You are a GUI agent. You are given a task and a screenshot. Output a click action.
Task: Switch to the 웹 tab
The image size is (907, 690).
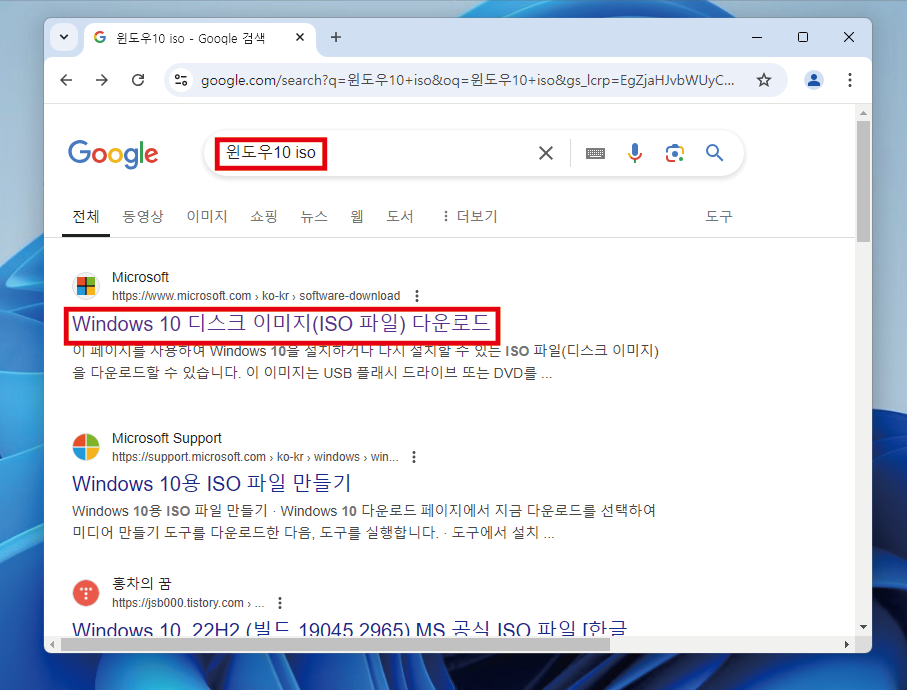pos(357,216)
